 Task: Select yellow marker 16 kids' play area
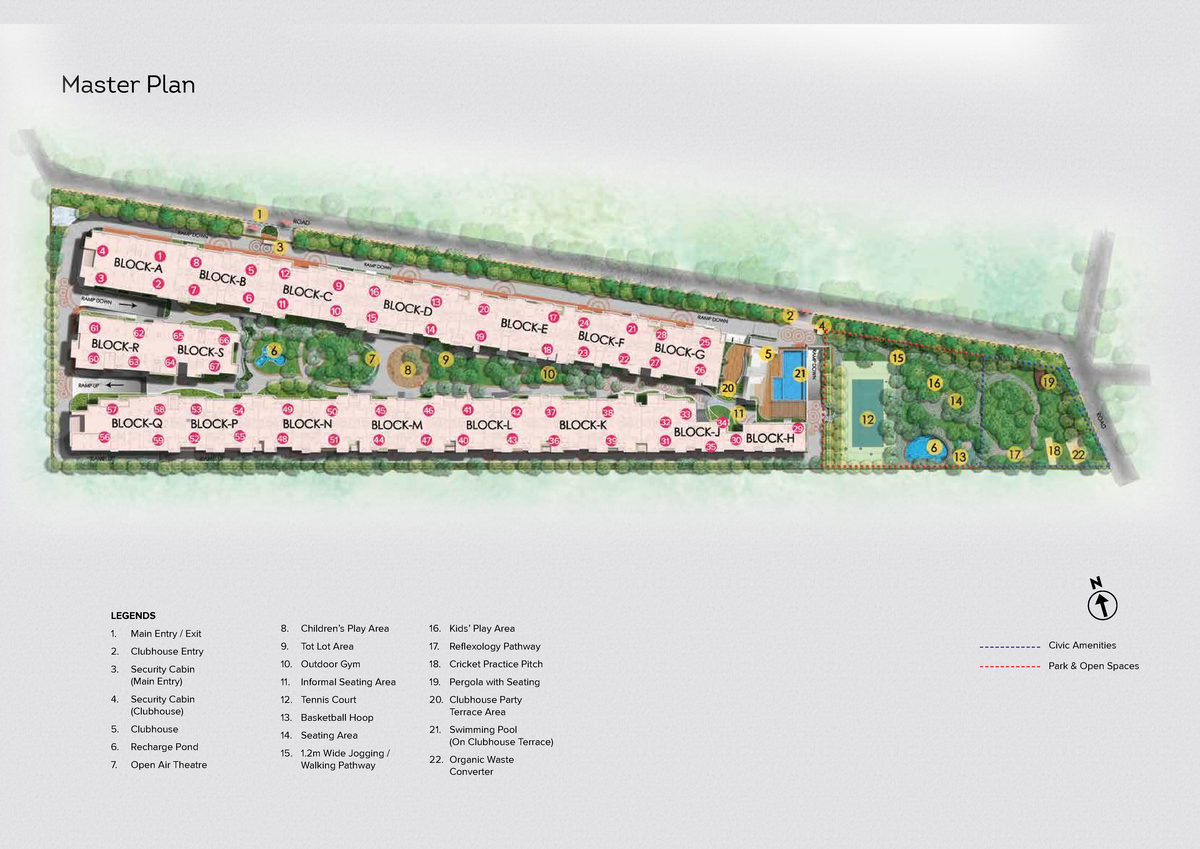pyautogui.click(x=934, y=383)
